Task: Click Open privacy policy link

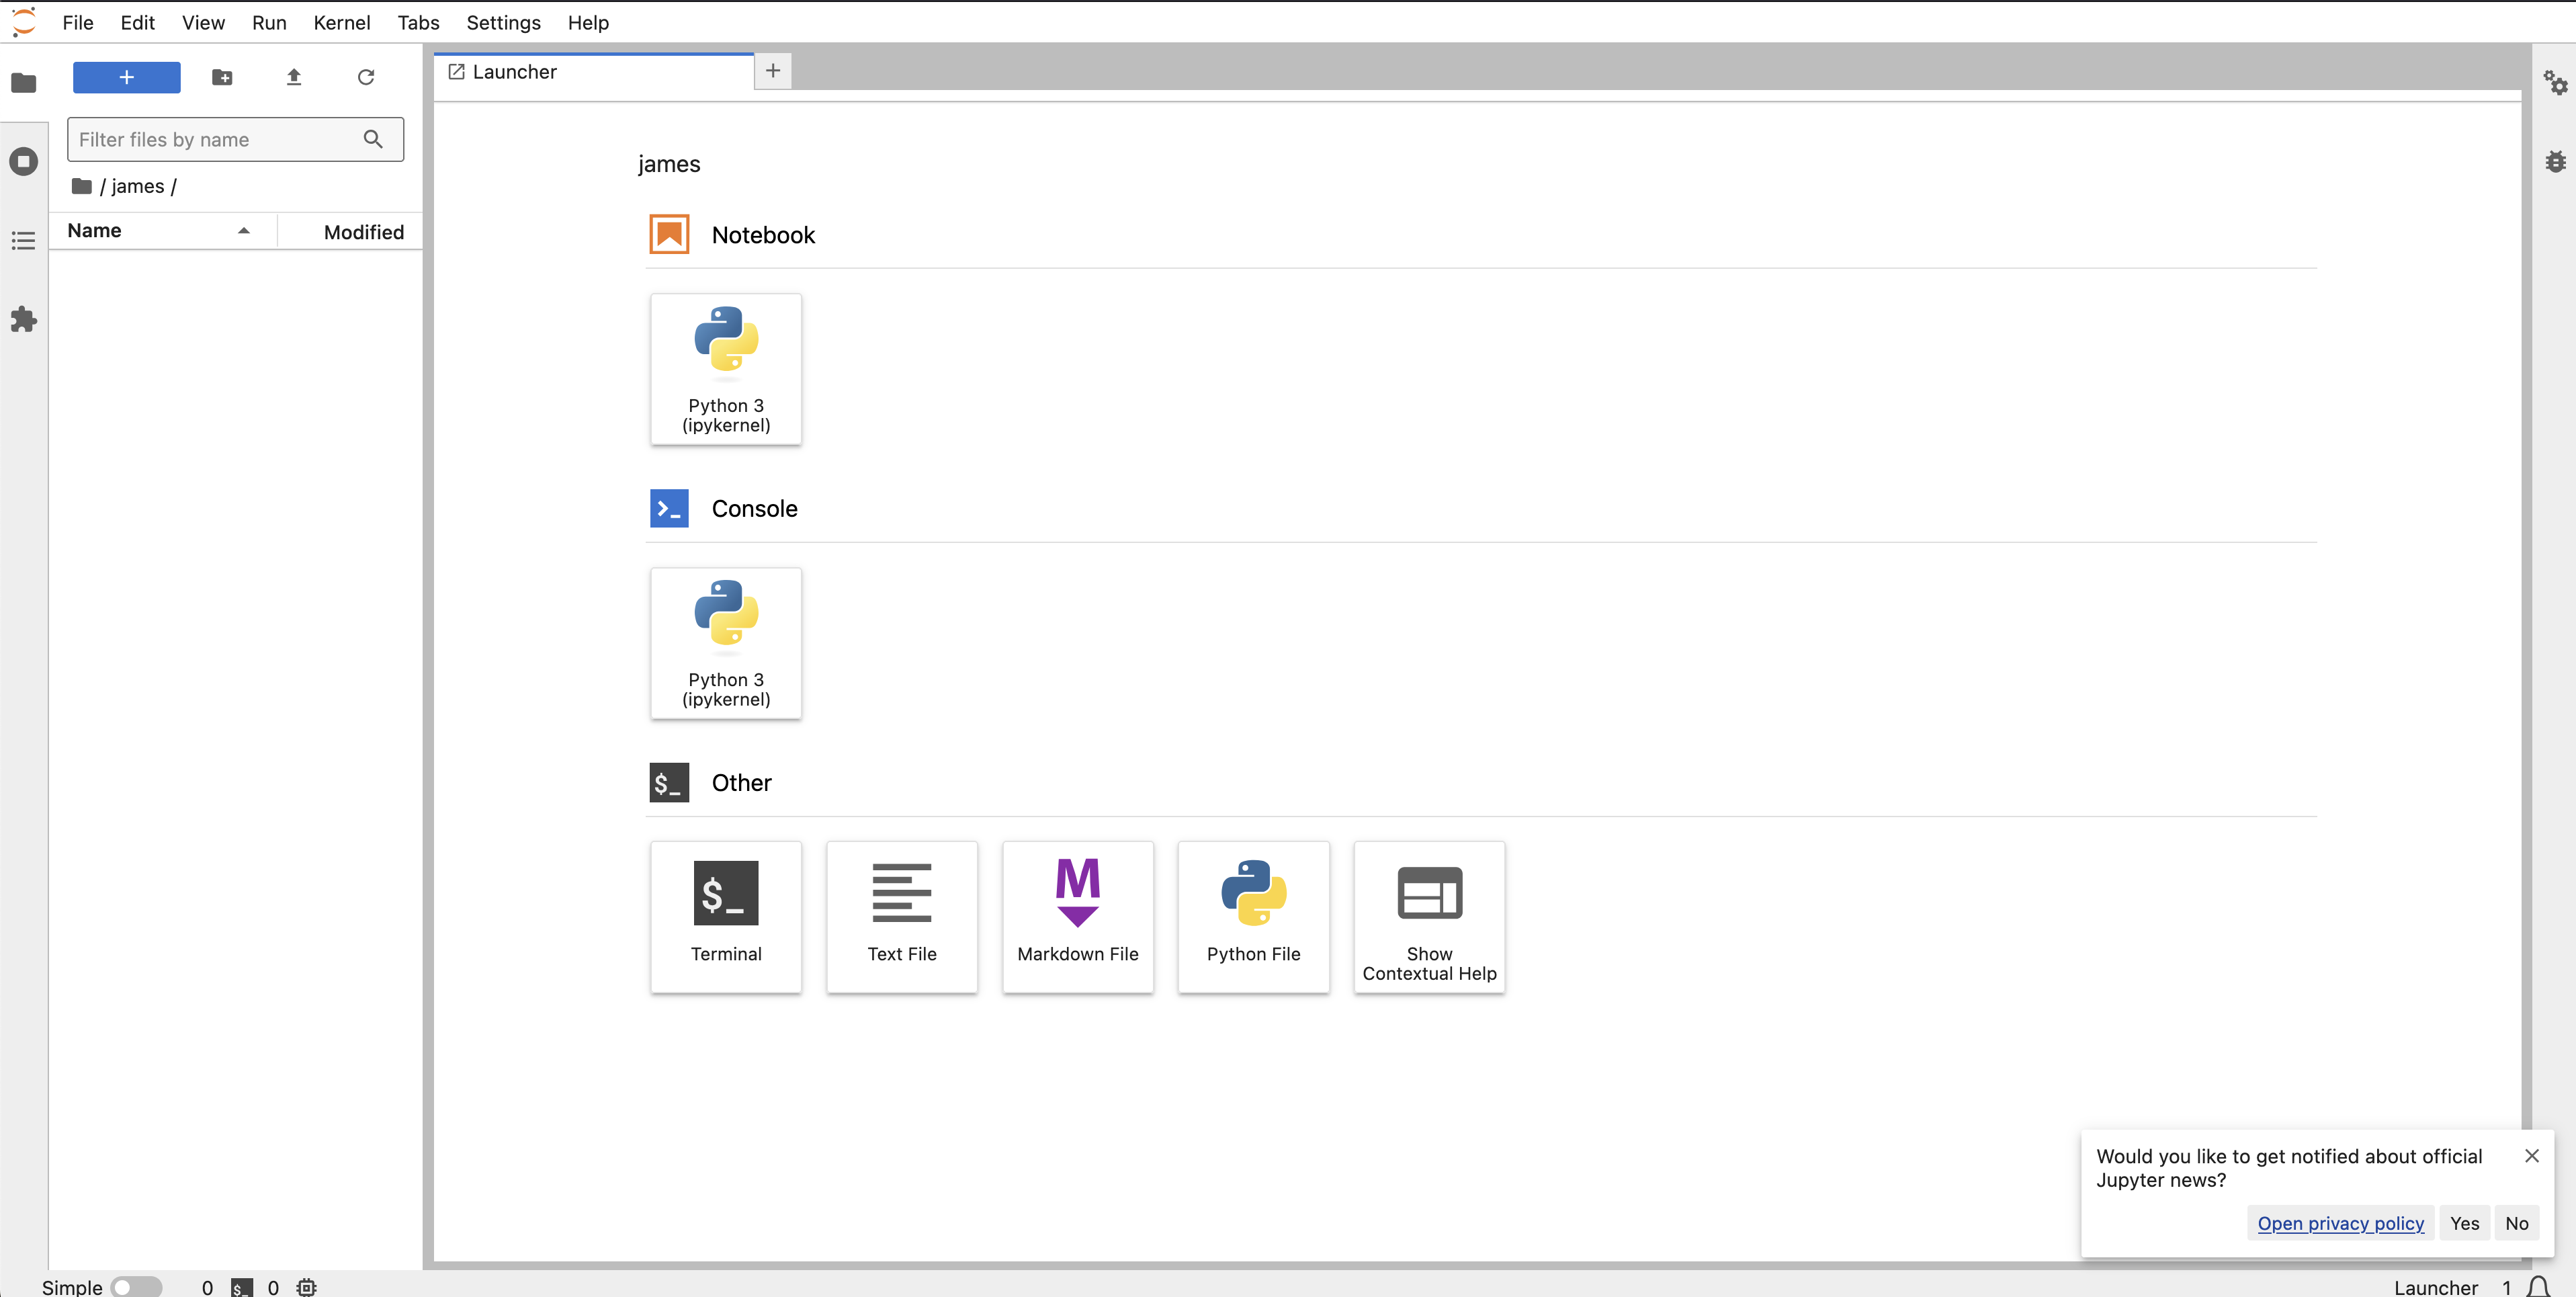Action: point(2340,1223)
